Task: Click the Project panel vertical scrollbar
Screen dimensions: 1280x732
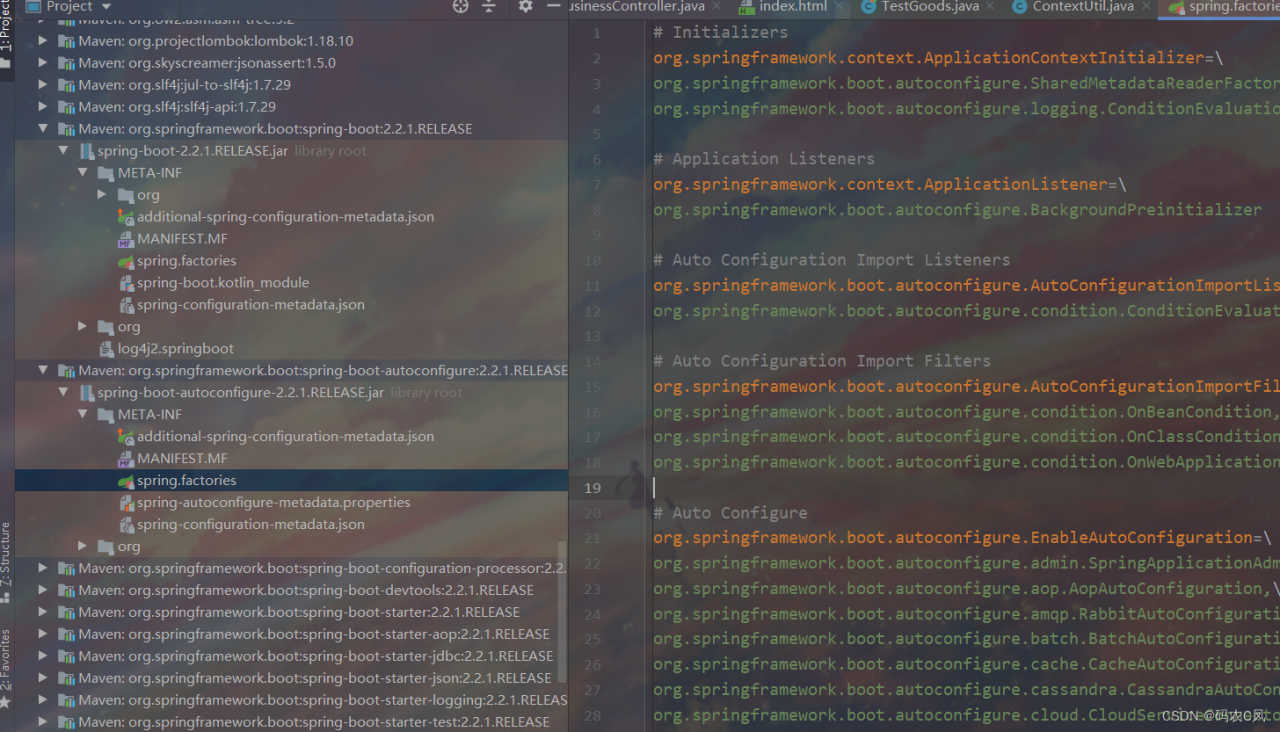Action: click(562, 610)
